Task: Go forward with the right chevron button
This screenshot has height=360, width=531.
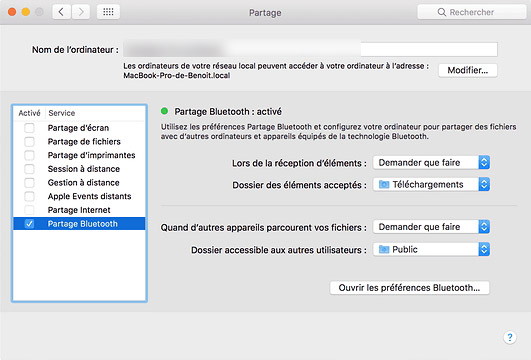Action: point(81,12)
